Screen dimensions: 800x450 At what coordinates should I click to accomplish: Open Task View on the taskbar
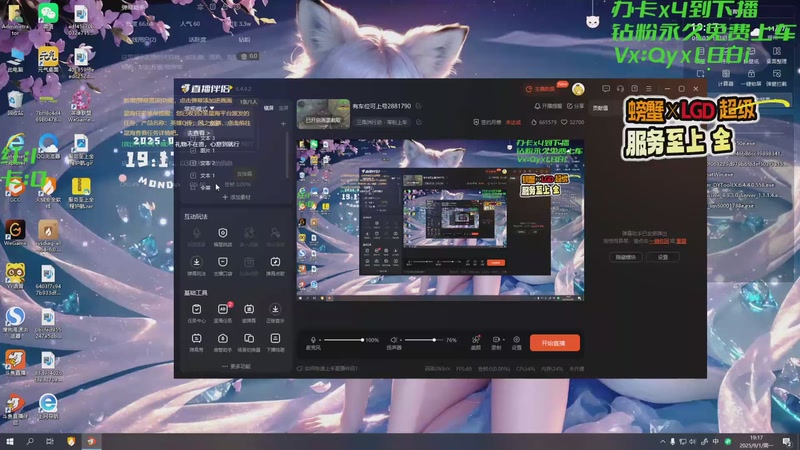click(x=49, y=441)
